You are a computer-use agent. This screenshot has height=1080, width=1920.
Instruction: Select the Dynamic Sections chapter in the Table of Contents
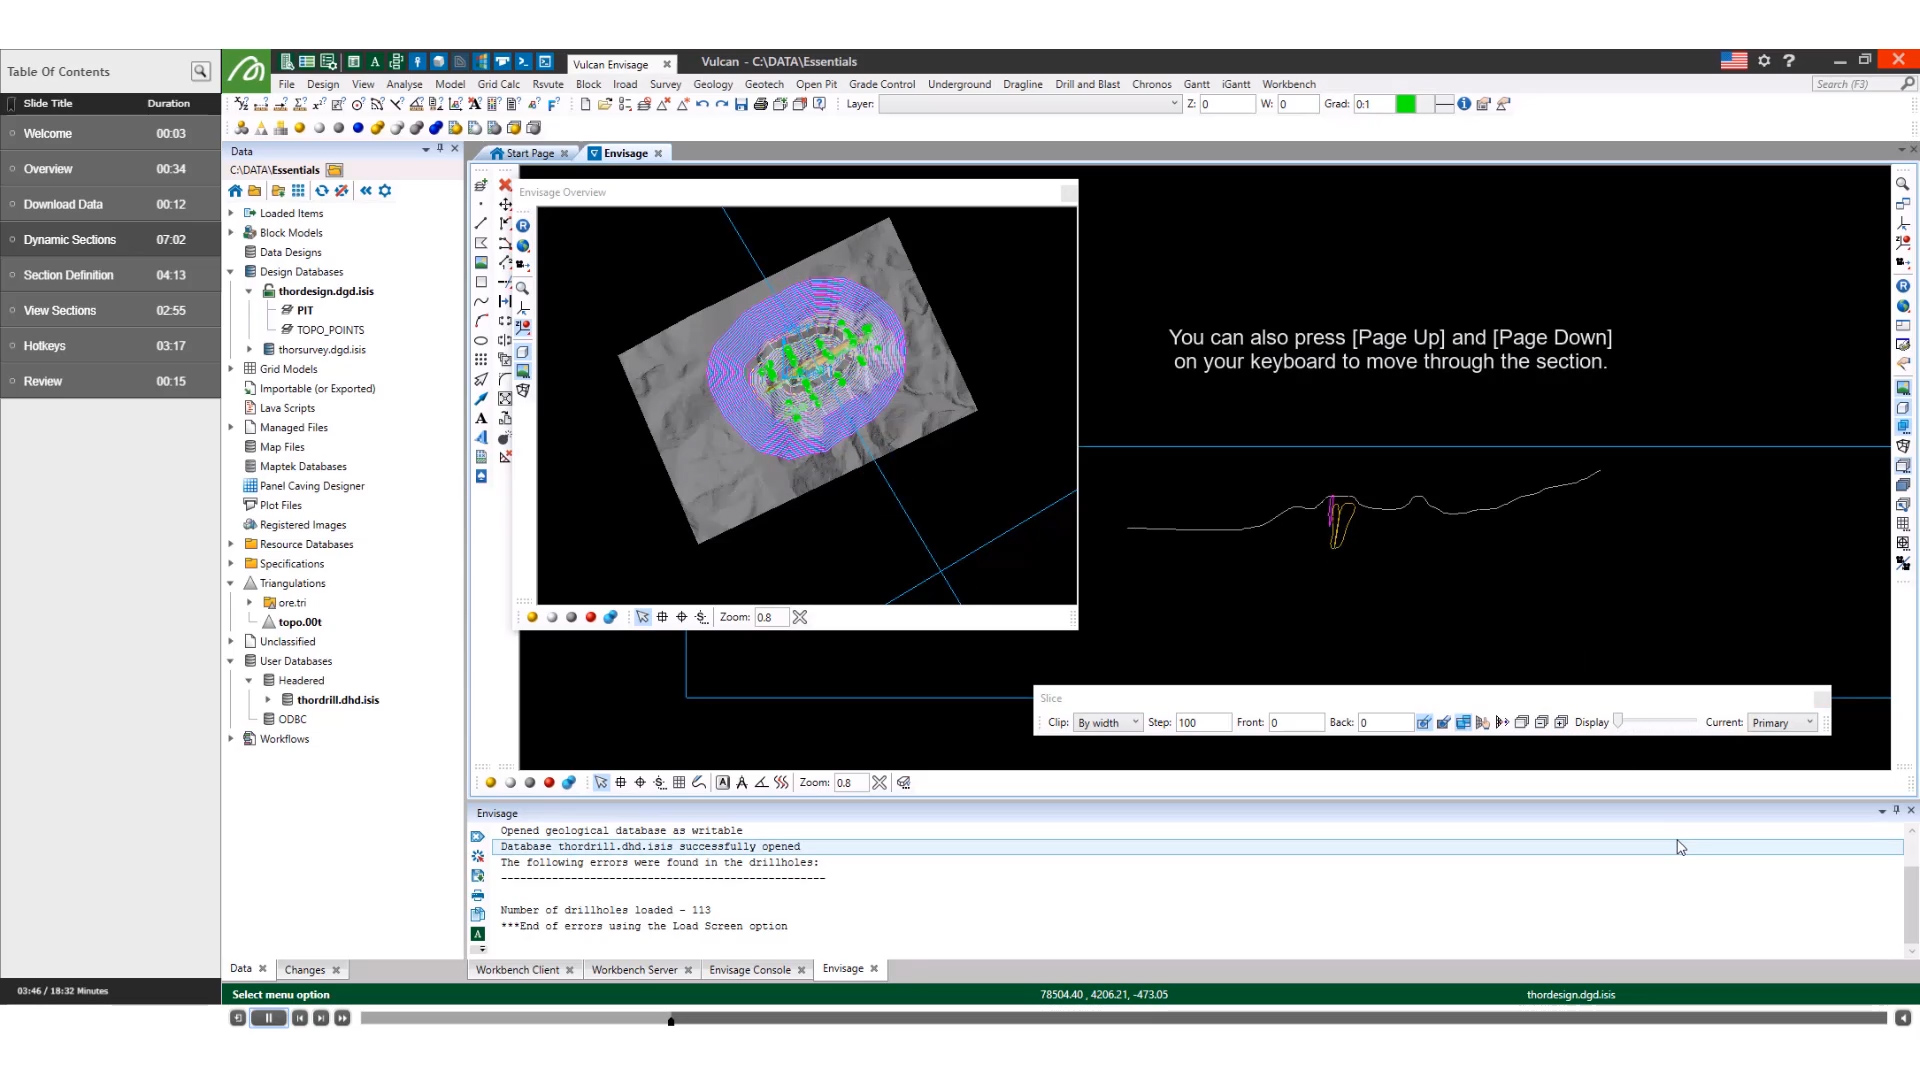point(70,239)
